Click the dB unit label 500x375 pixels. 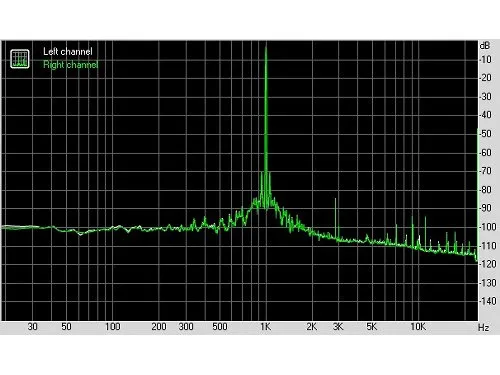pos(485,45)
